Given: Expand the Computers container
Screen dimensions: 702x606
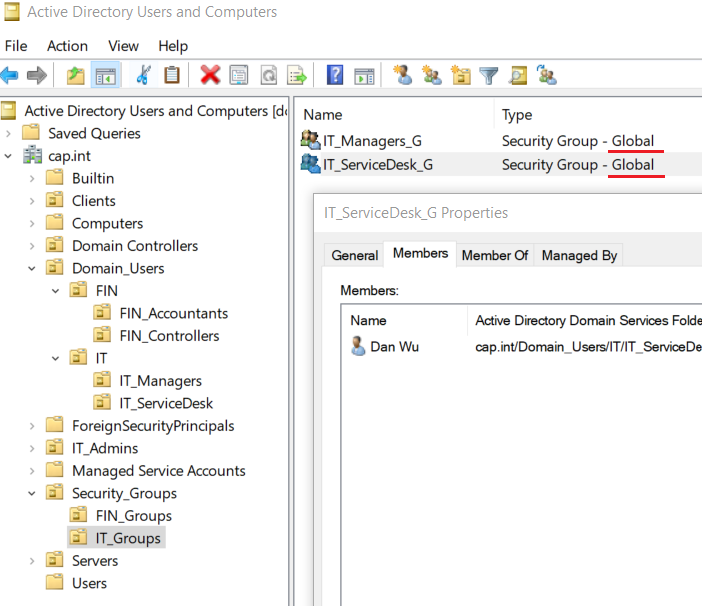Looking at the screenshot, I should pyautogui.click(x=32, y=223).
